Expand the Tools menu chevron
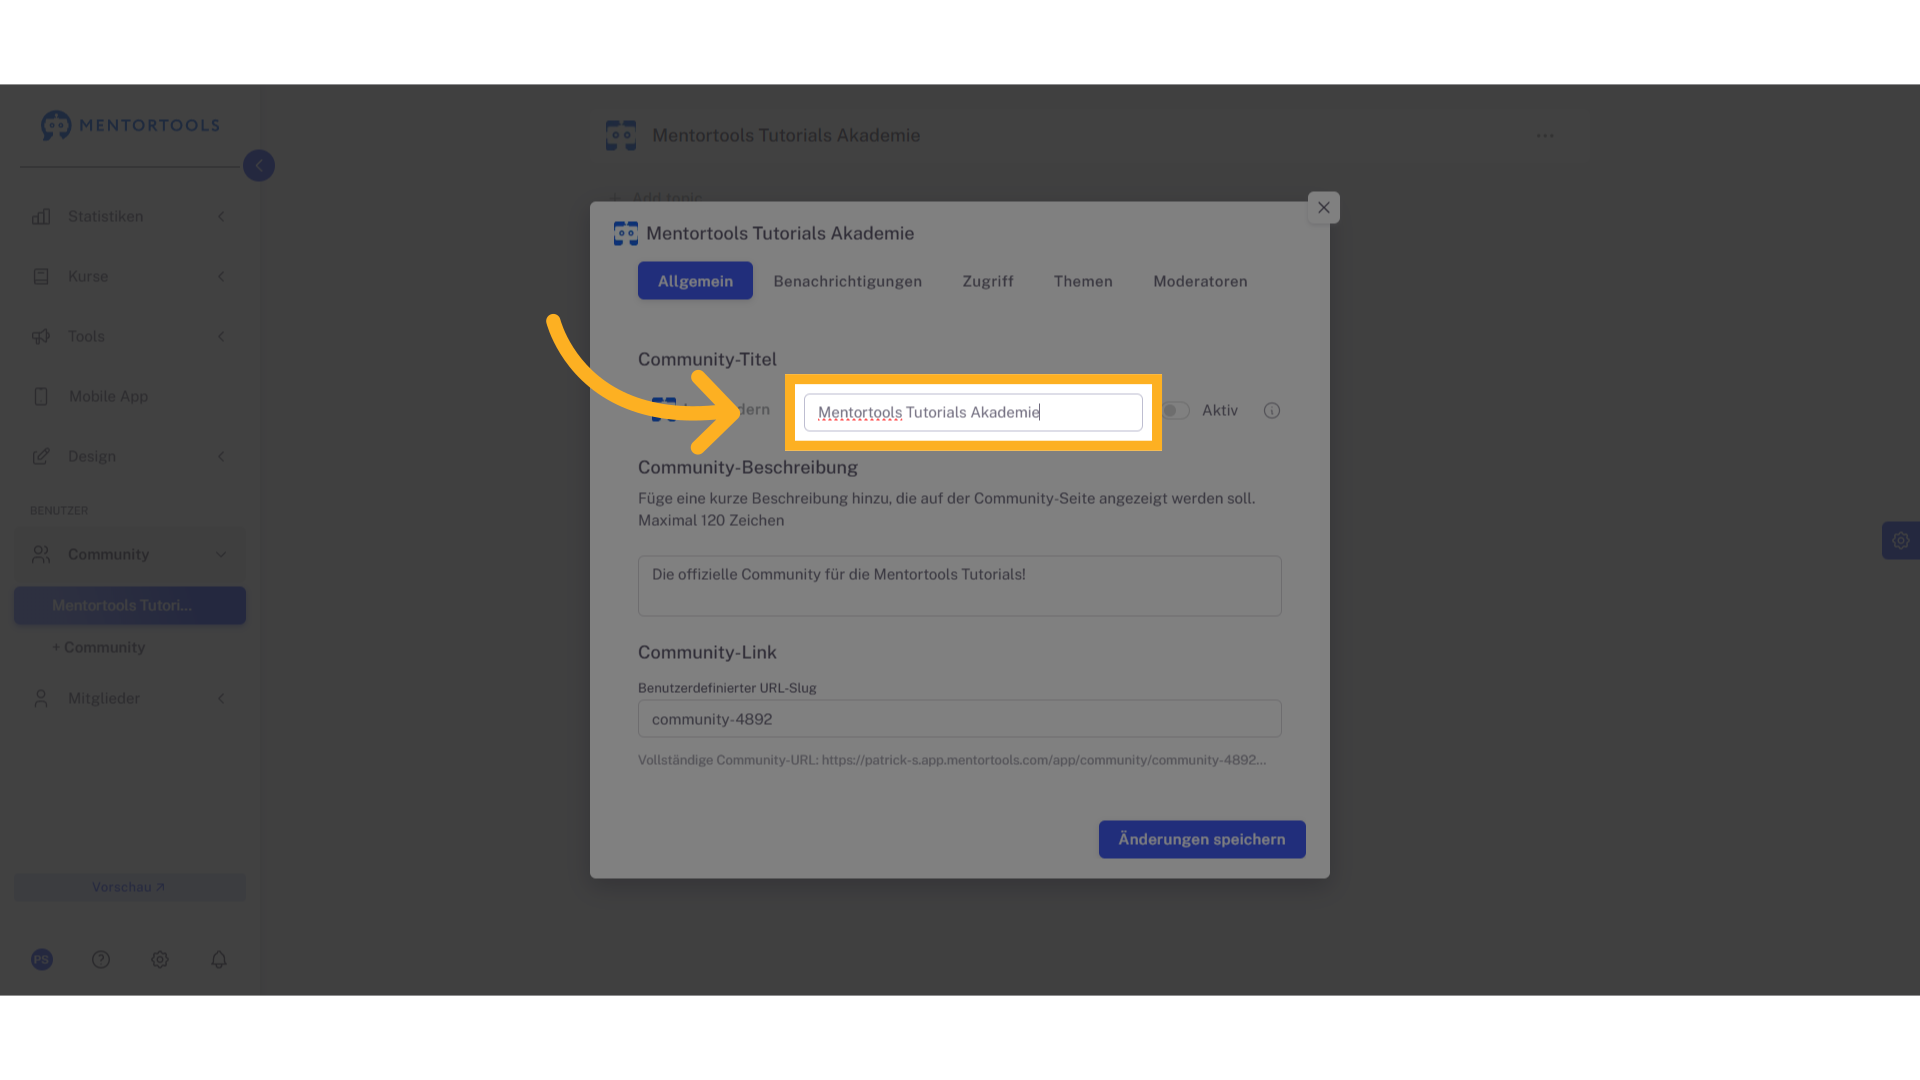The height and width of the screenshot is (1080, 1920). pyautogui.click(x=221, y=337)
